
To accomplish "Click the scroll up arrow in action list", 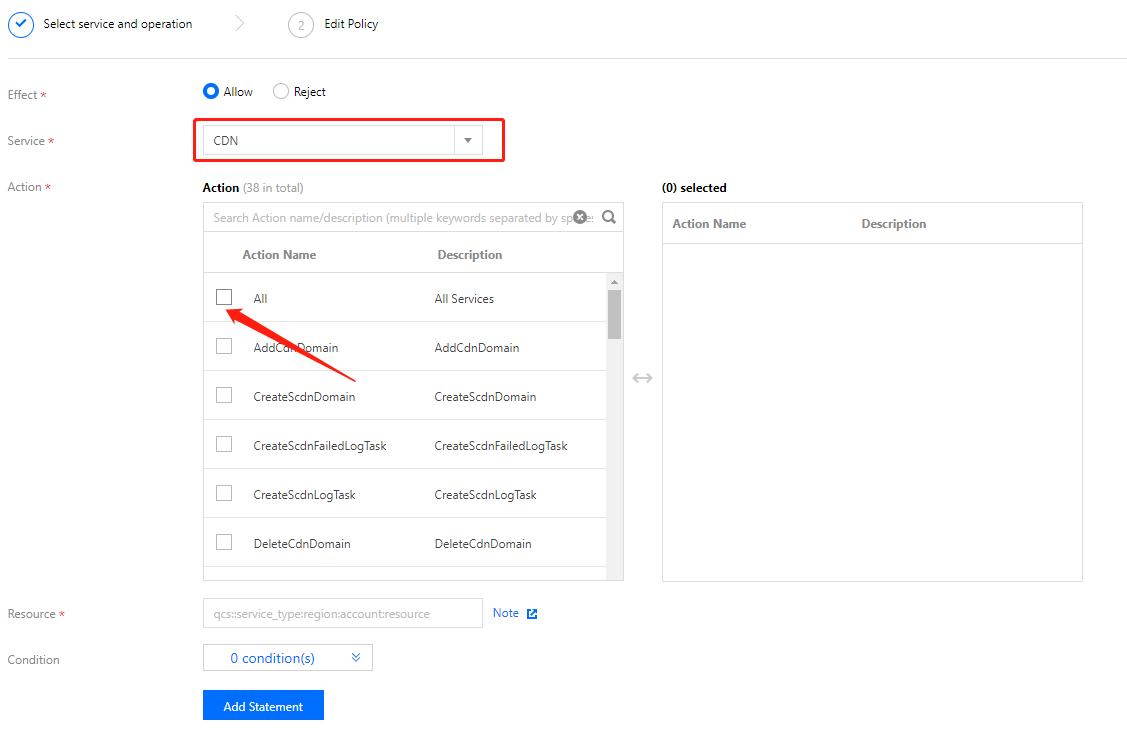I will [614, 282].
